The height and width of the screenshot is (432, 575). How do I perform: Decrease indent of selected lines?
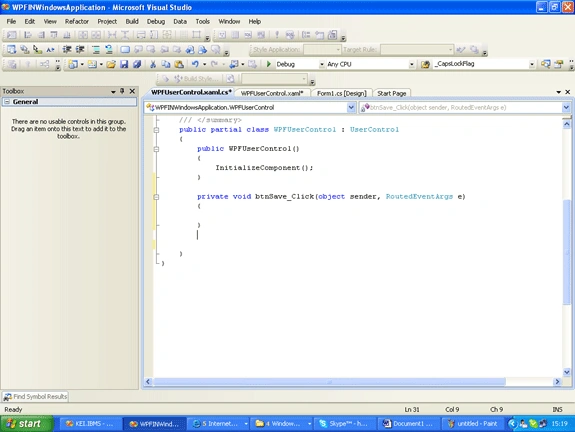[67, 49]
